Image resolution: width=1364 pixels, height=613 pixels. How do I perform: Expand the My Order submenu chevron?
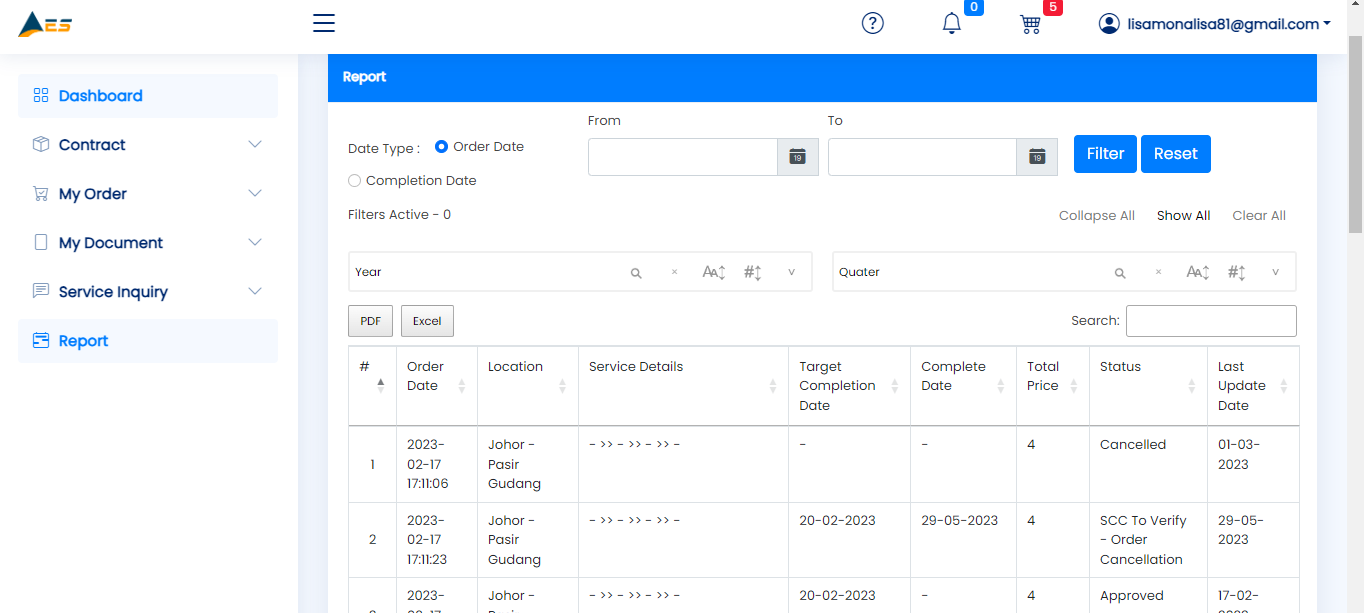[x=255, y=193]
